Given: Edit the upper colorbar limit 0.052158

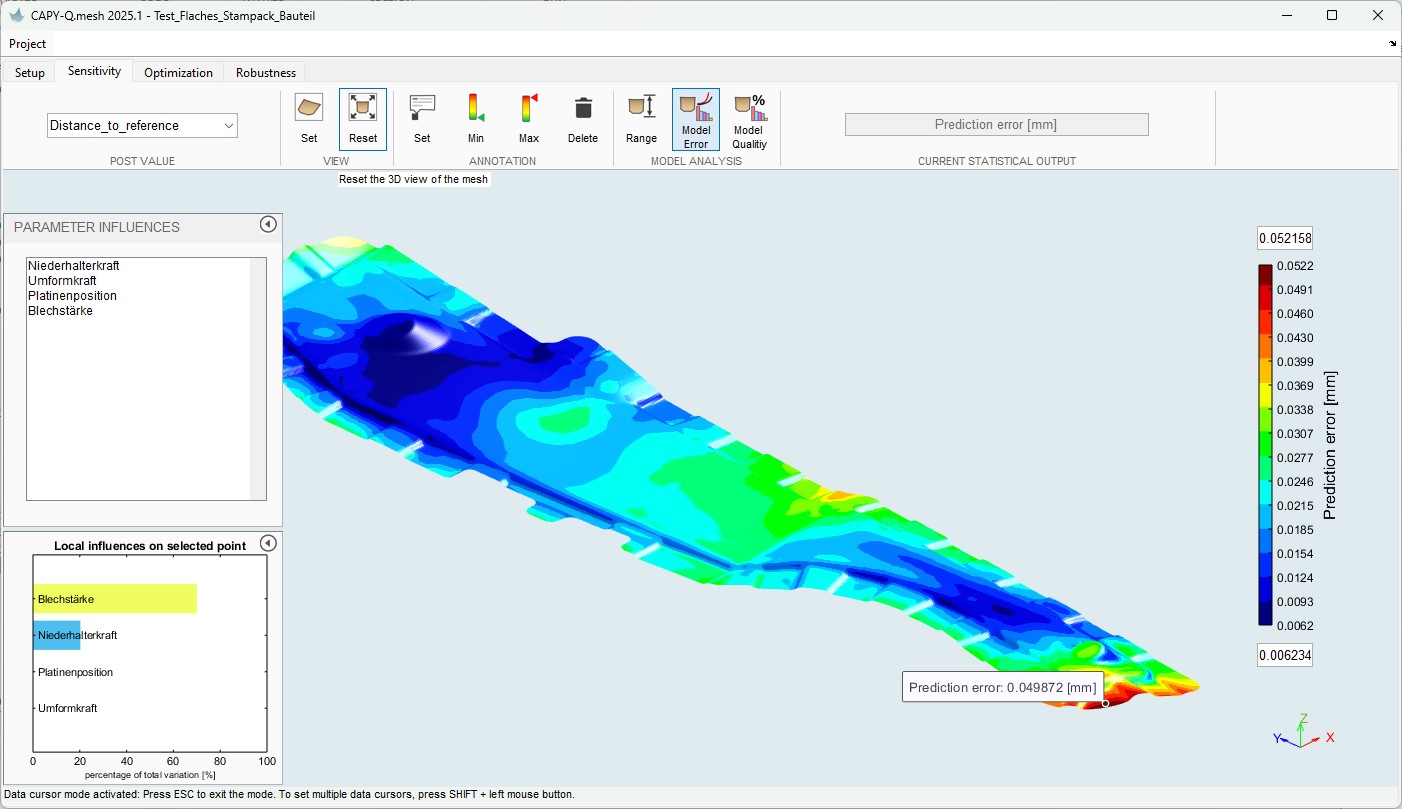Looking at the screenshot, I should (x=1285, y=239).
